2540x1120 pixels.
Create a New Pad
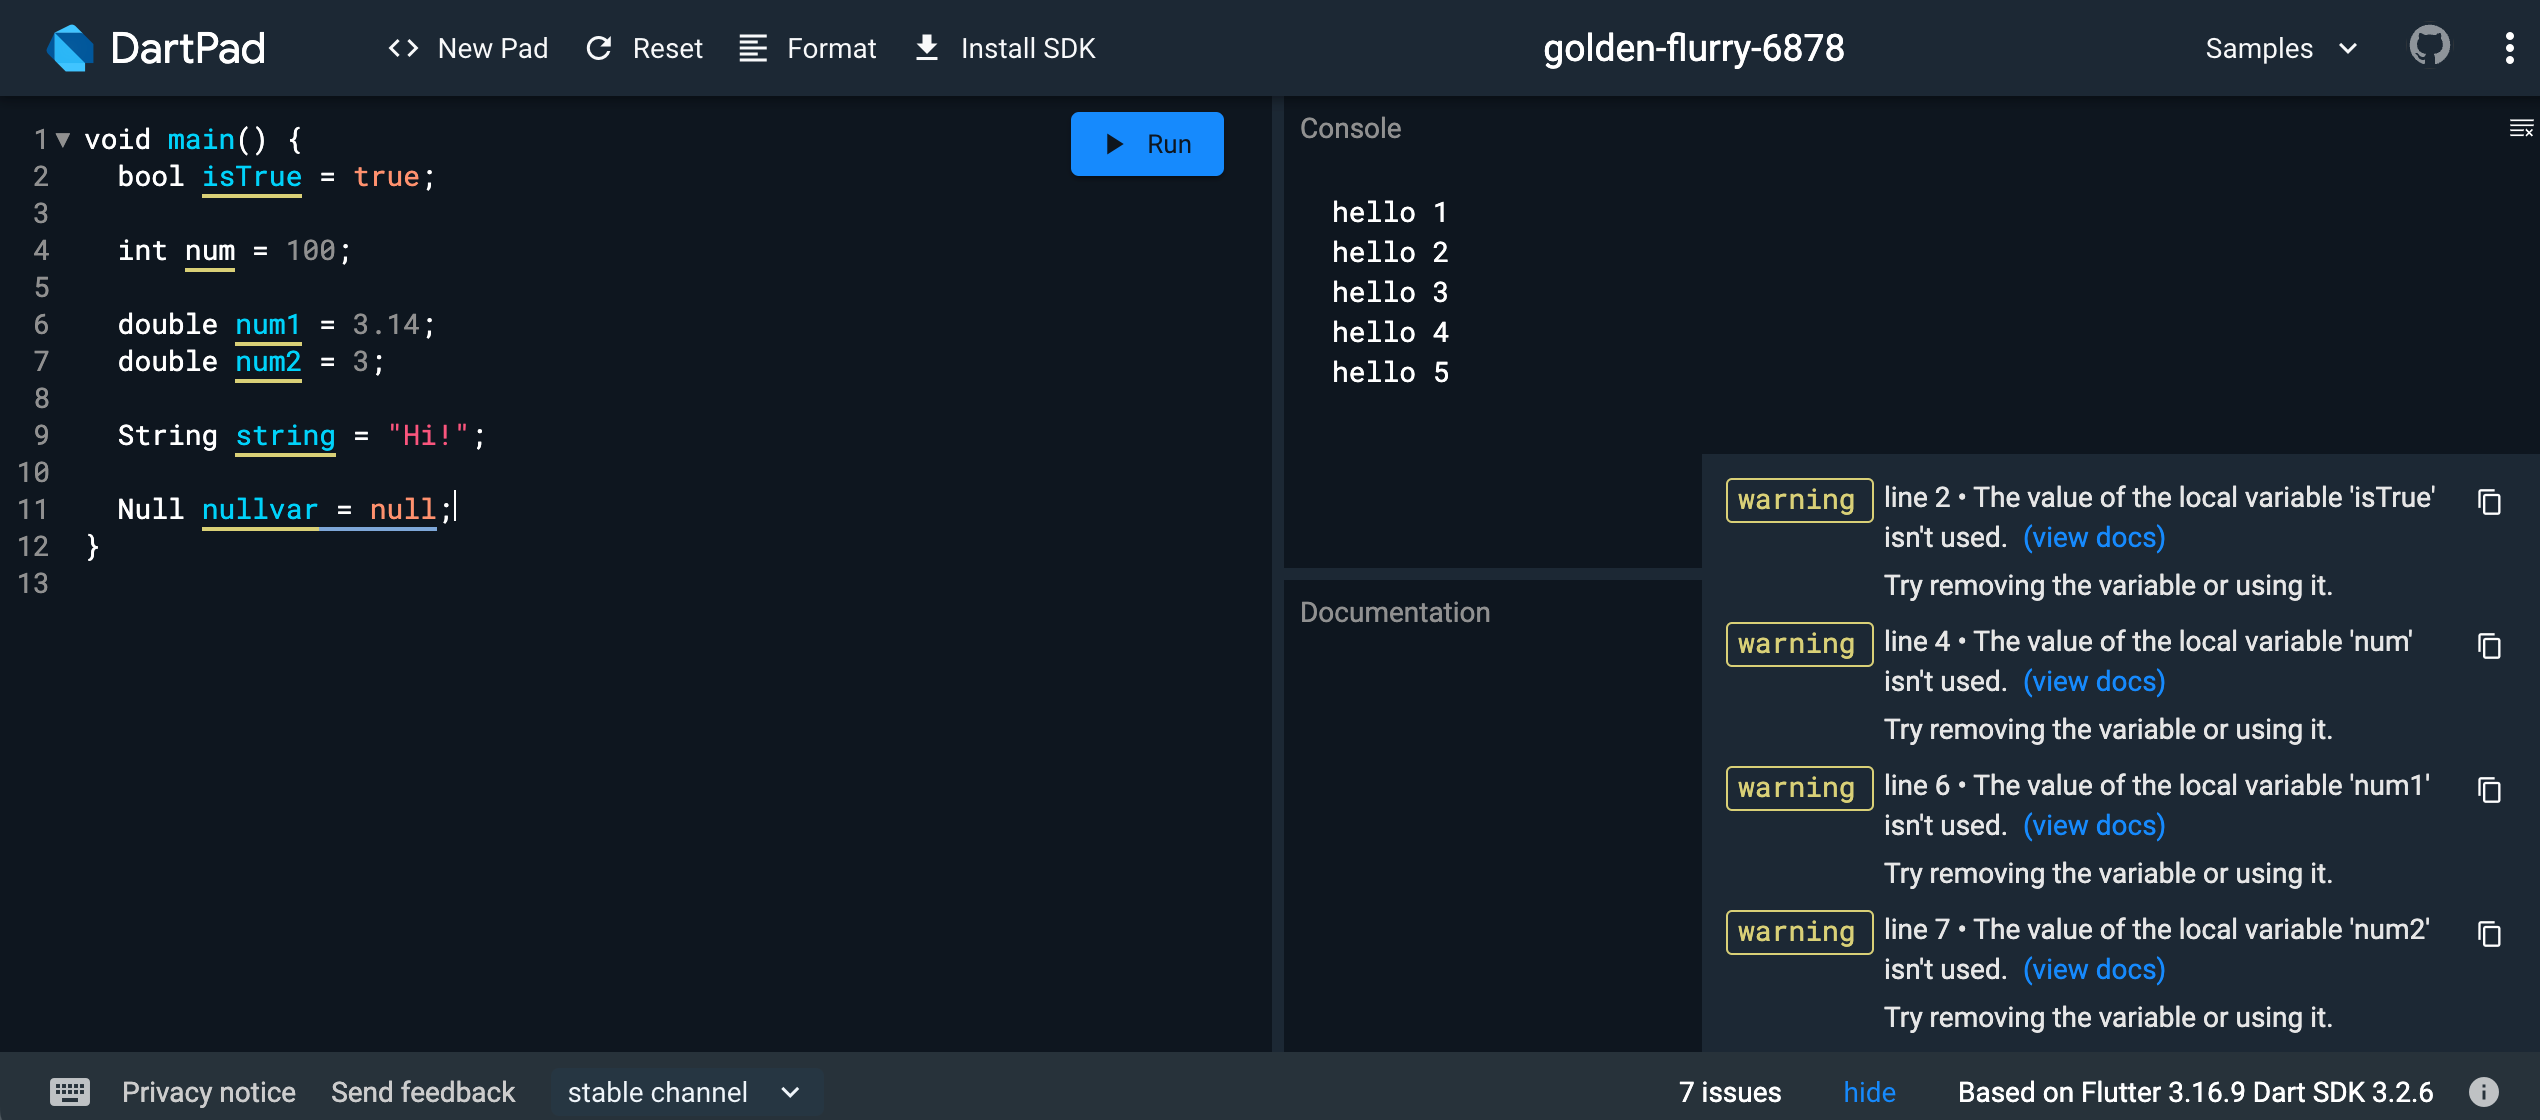pyautogui.click(x=468, y=48)
